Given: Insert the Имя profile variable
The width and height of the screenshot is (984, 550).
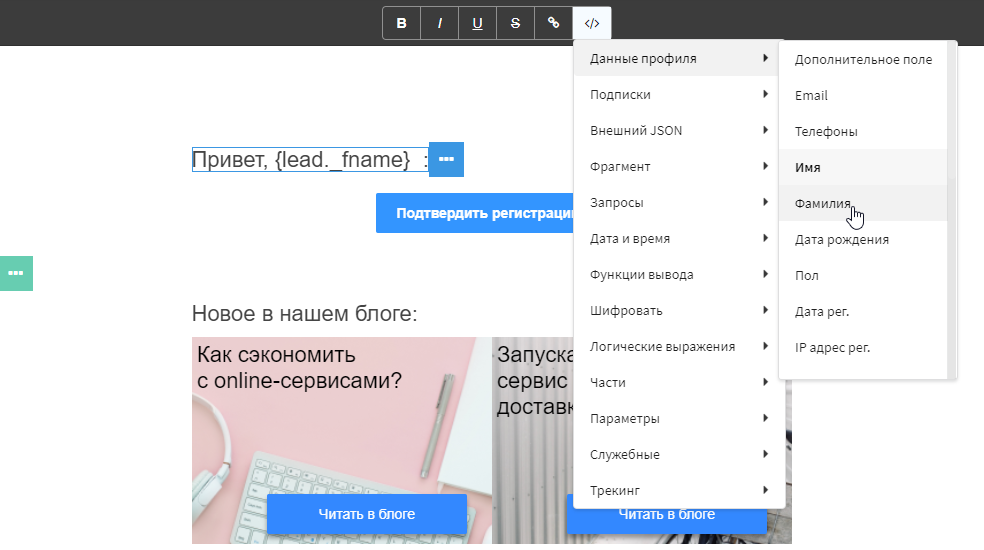Looking at the screenshot, I should point(863,168).
